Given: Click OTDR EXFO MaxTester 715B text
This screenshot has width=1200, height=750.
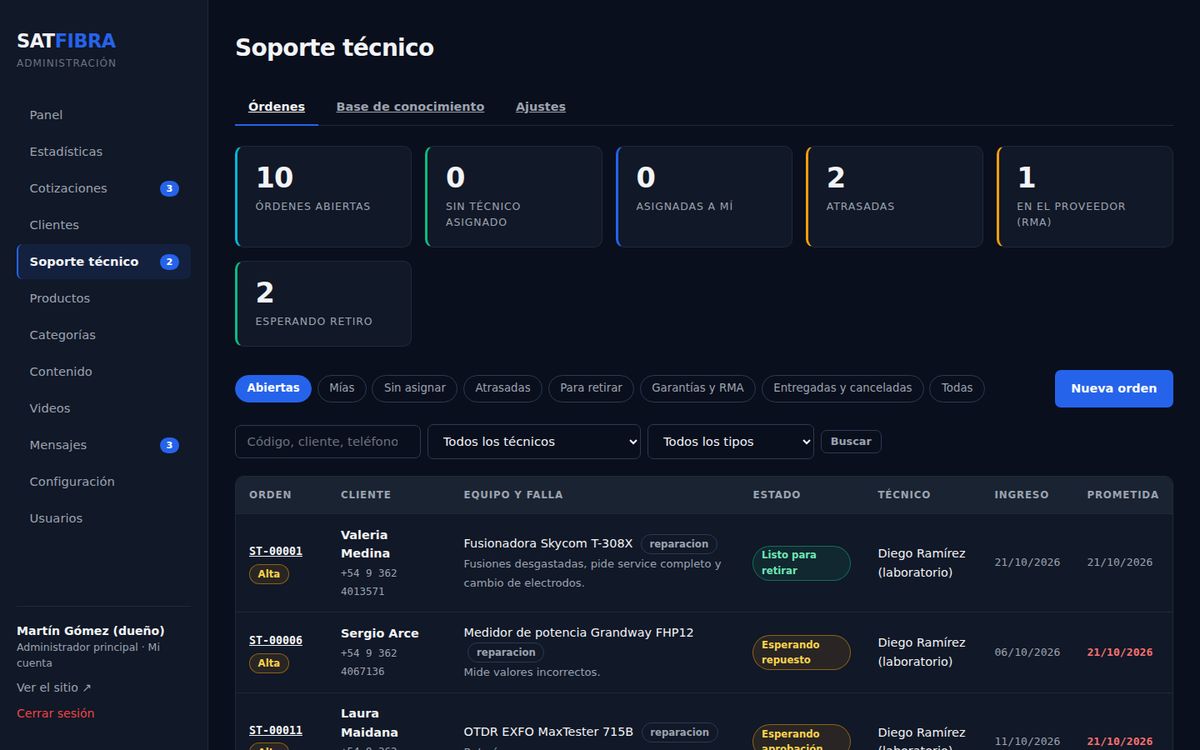Looking at the screenshot, I should (x=549, y=732).
